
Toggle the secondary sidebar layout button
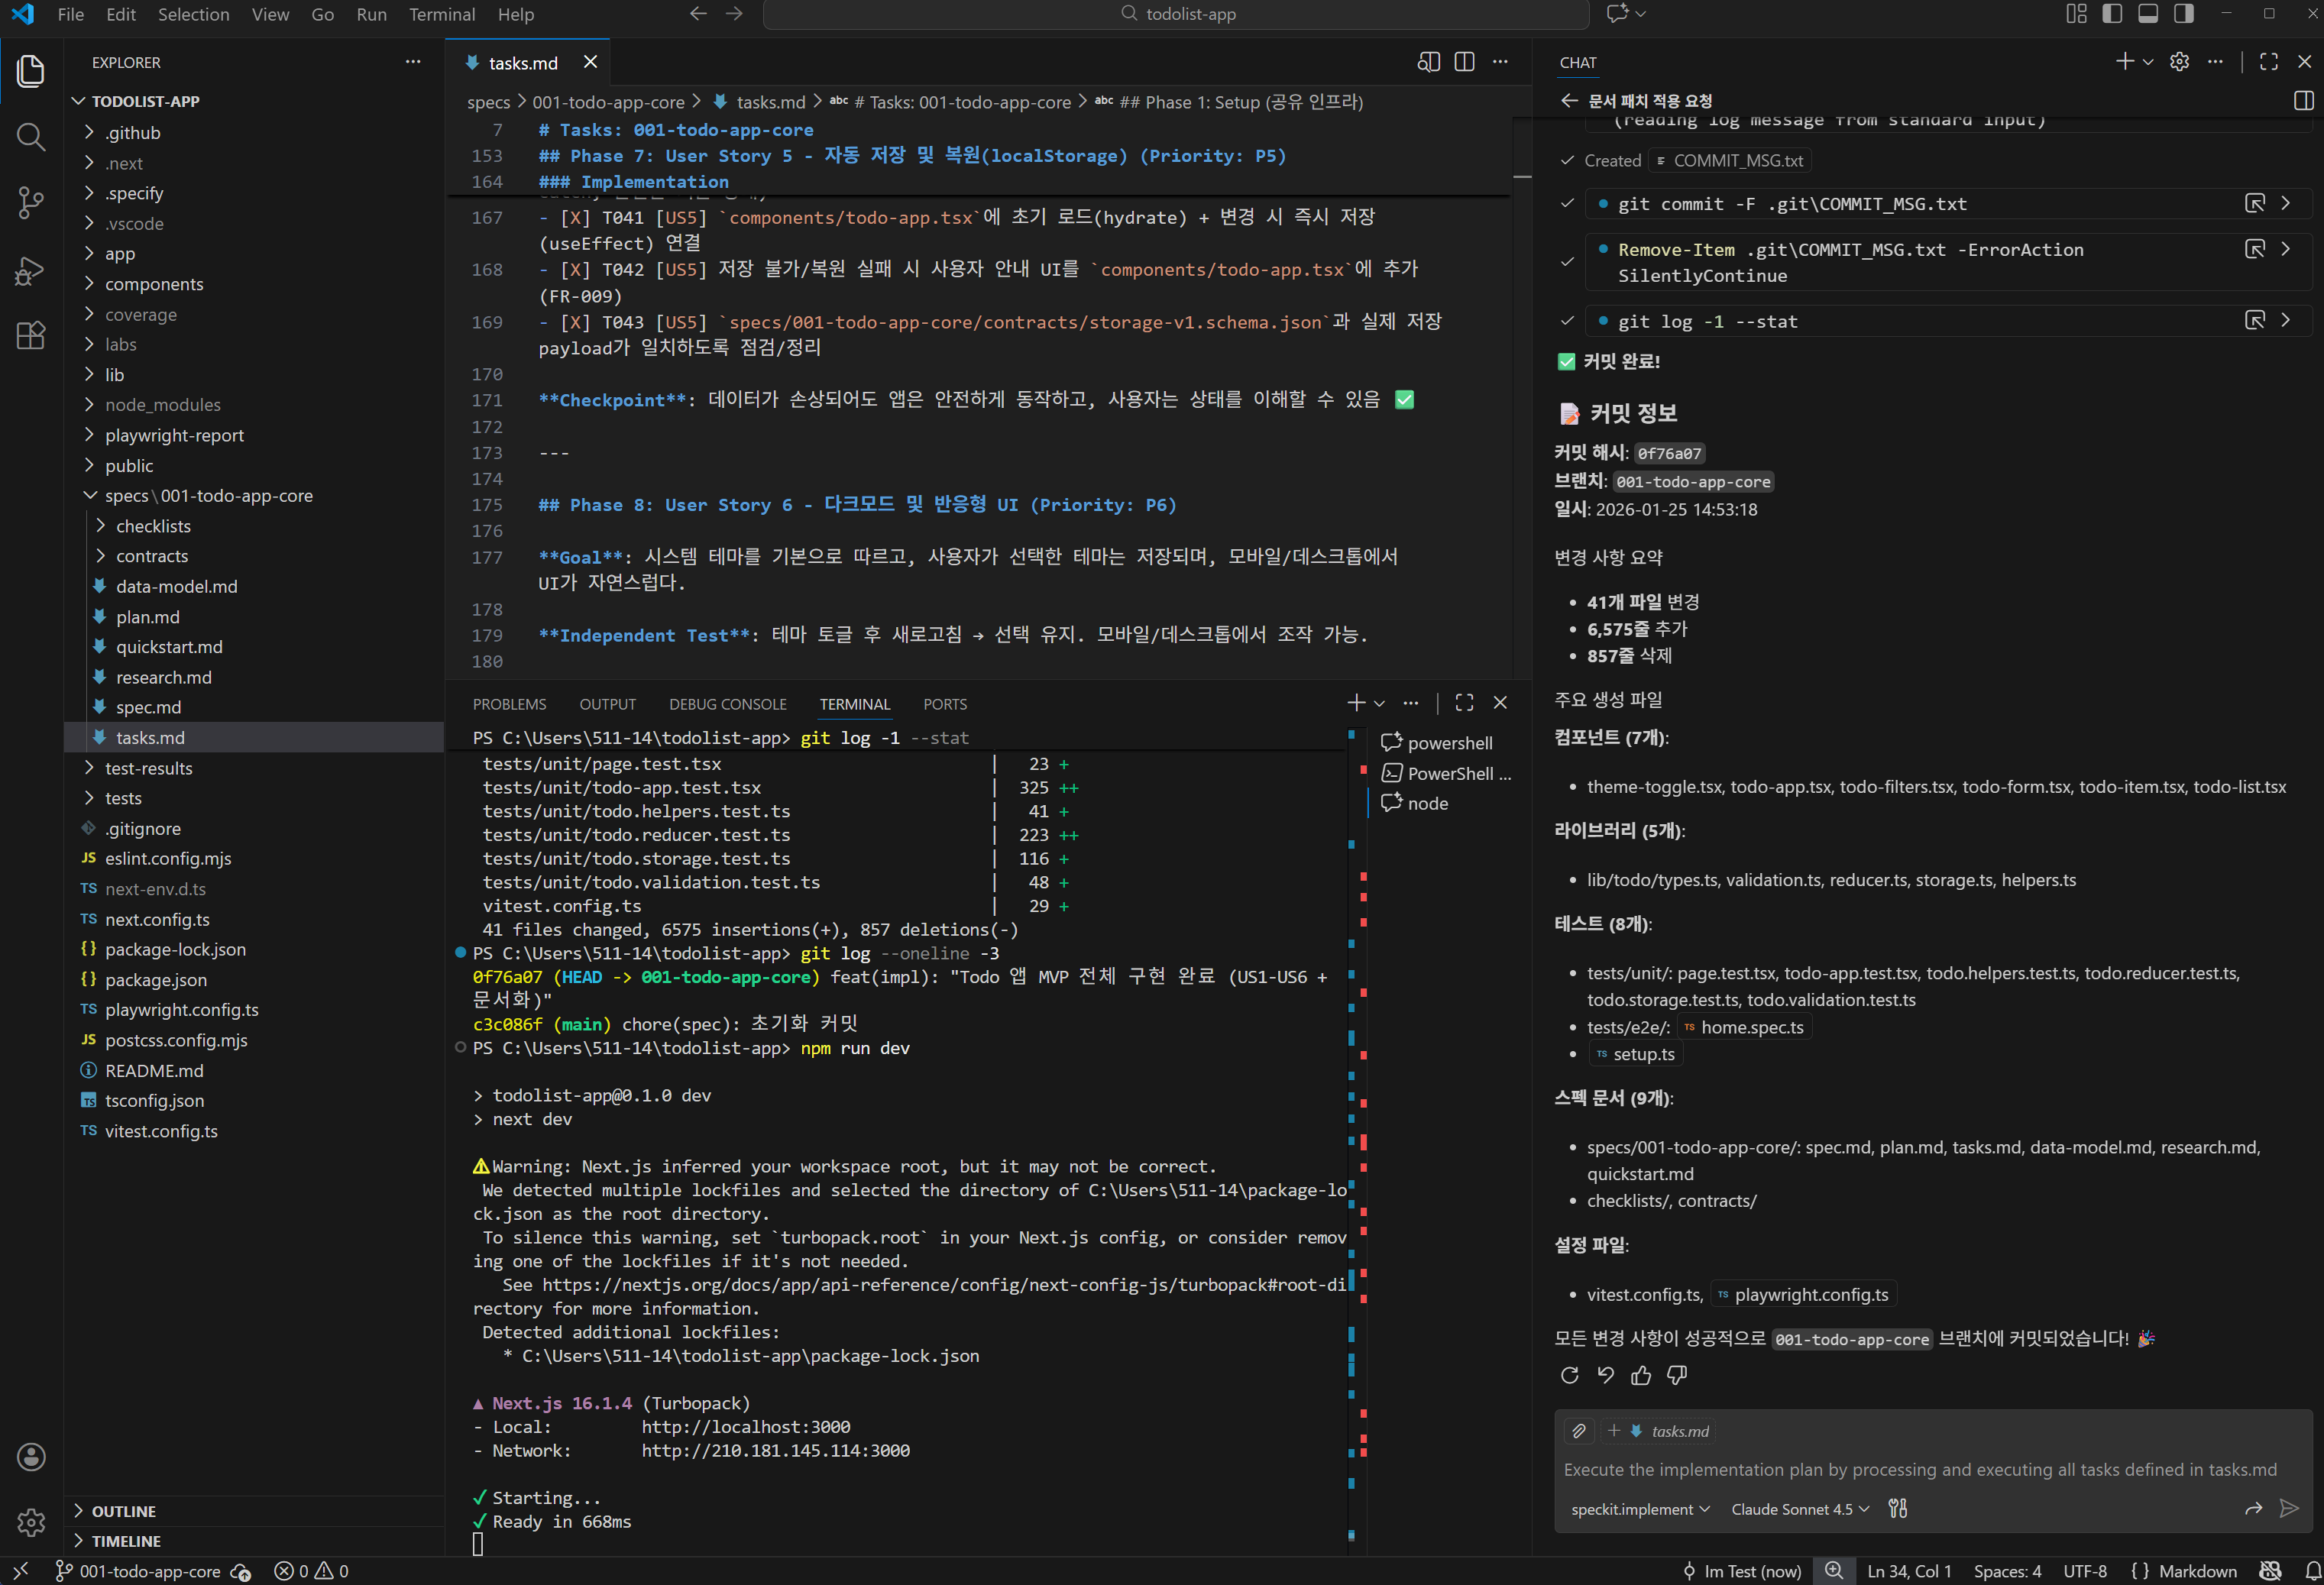[x=2184, y=14]
